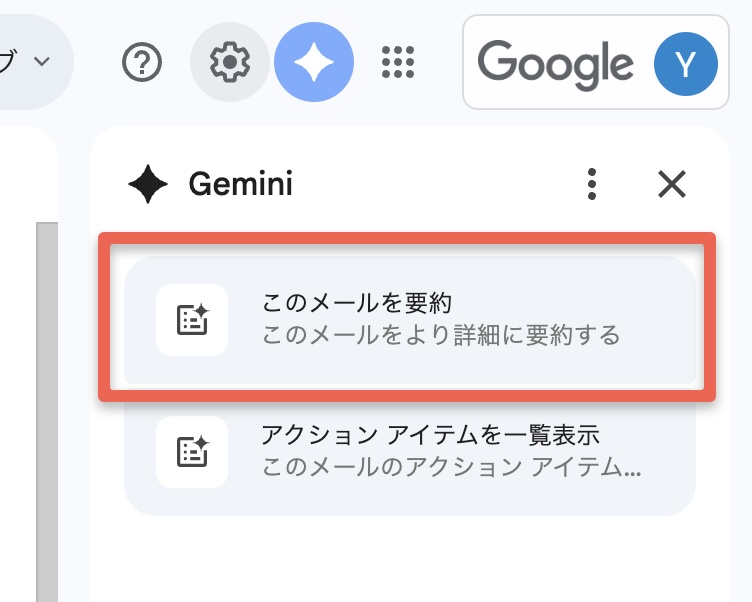Select the このメールを要約 suggestion
The height and width of the screenshot is (602, 752).
(x=410, y=320)
